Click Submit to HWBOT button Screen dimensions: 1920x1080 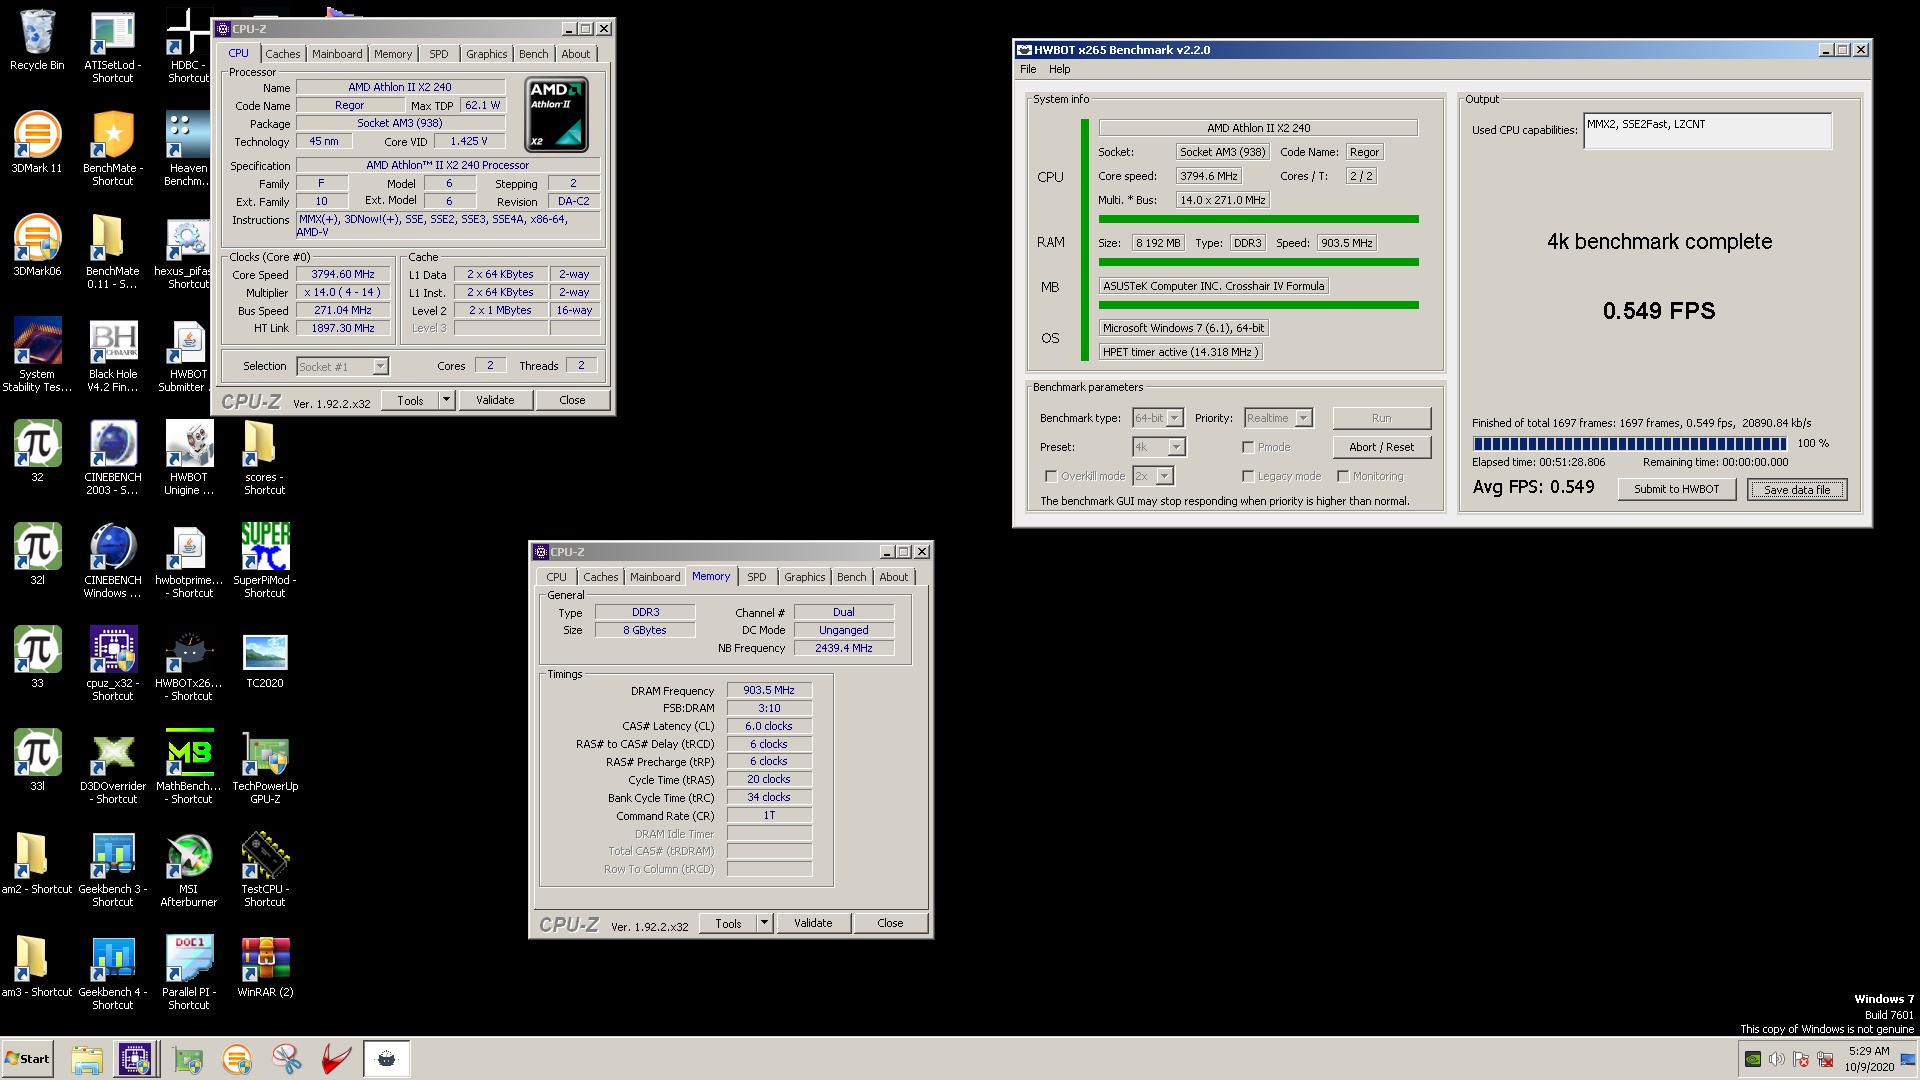(1676, 489)
